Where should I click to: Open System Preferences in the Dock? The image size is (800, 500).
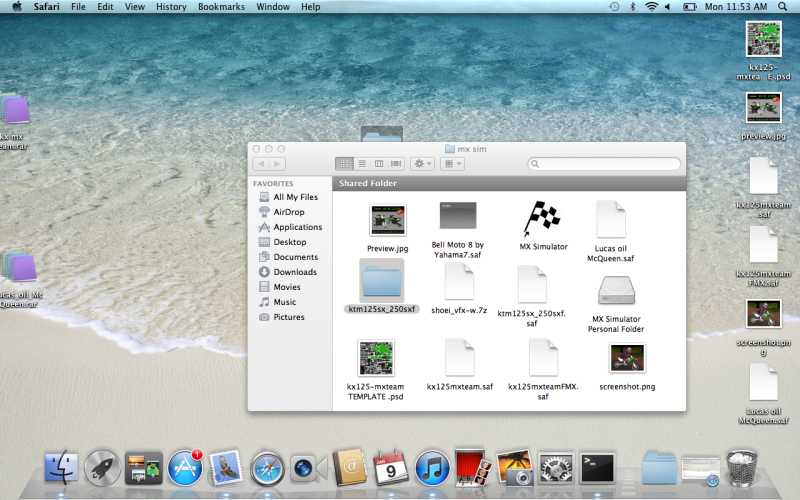[x=556, y=467]
